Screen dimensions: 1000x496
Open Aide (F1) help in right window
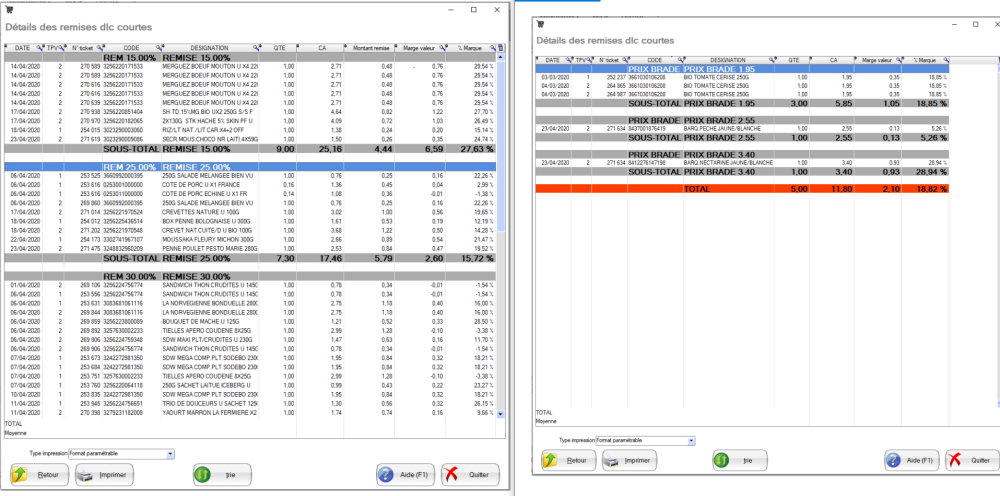click(910, 460)
